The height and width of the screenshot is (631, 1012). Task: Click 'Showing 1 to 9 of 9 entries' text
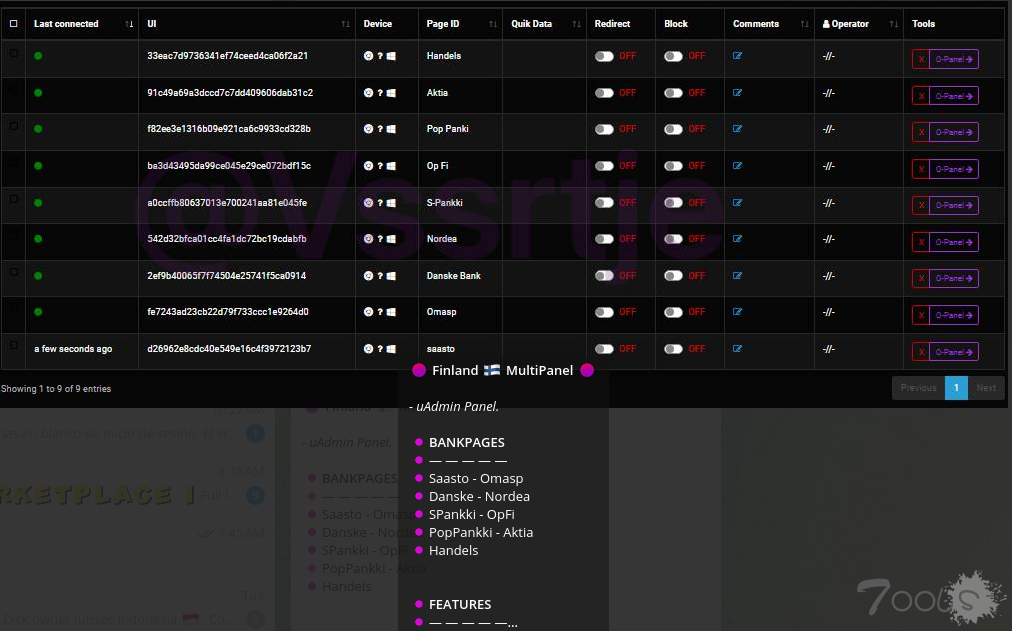tap(56, 389)
